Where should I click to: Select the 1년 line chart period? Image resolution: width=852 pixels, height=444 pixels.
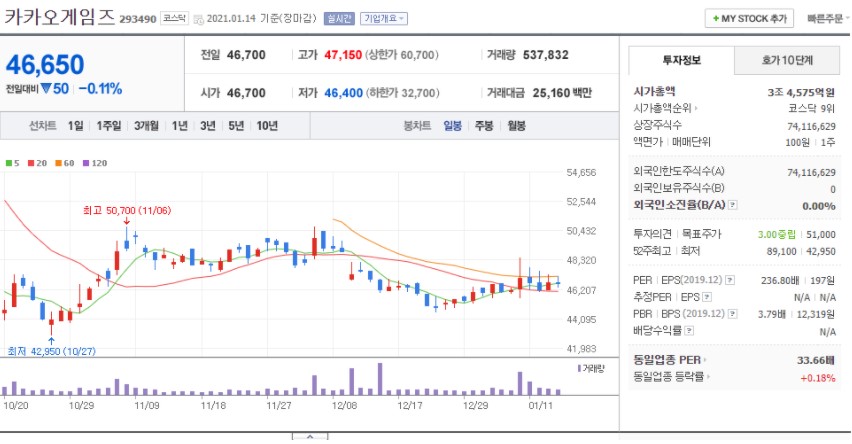click(x=179, y=126)
